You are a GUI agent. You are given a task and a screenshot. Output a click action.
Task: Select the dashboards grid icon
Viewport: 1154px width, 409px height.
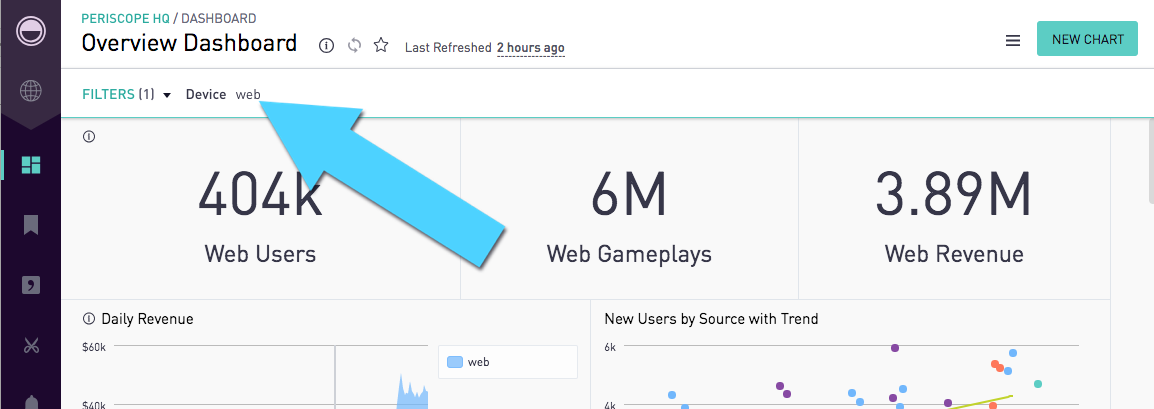click(x=31, y=165)
